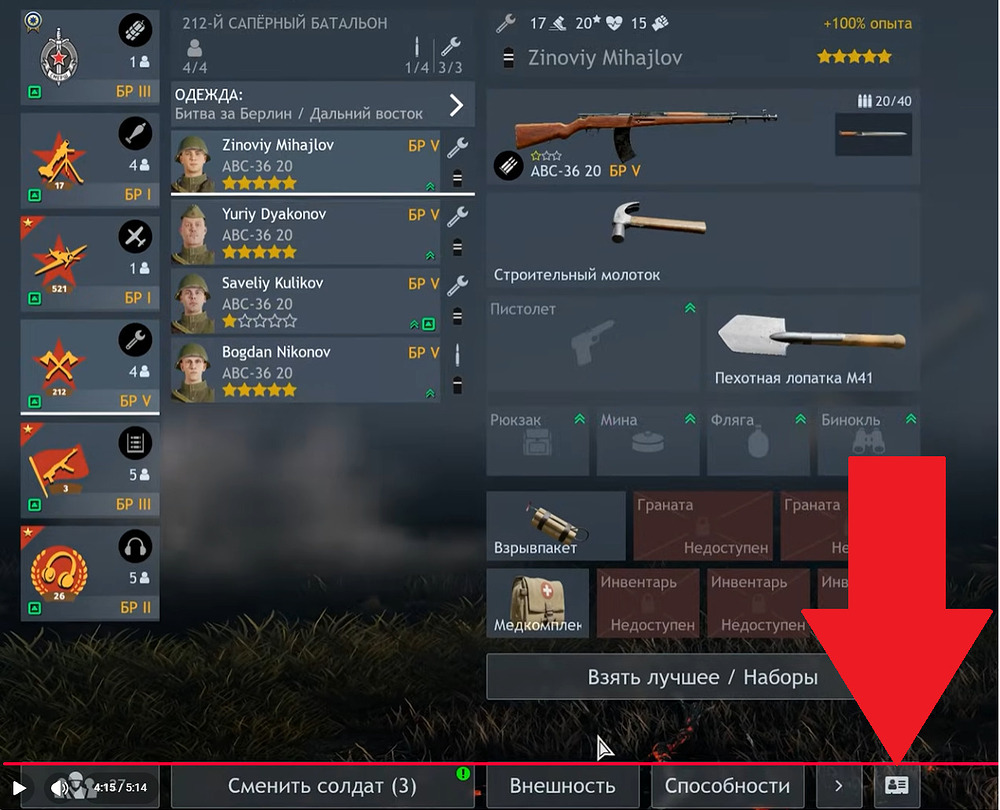Click the Сменить солдат (3) button

coord(322,786)
